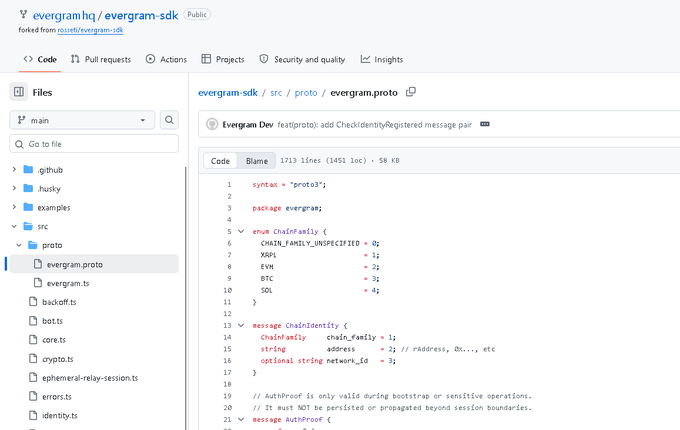Open core.ts file
This screenshot has height=430, width=680.
(54, 340)
